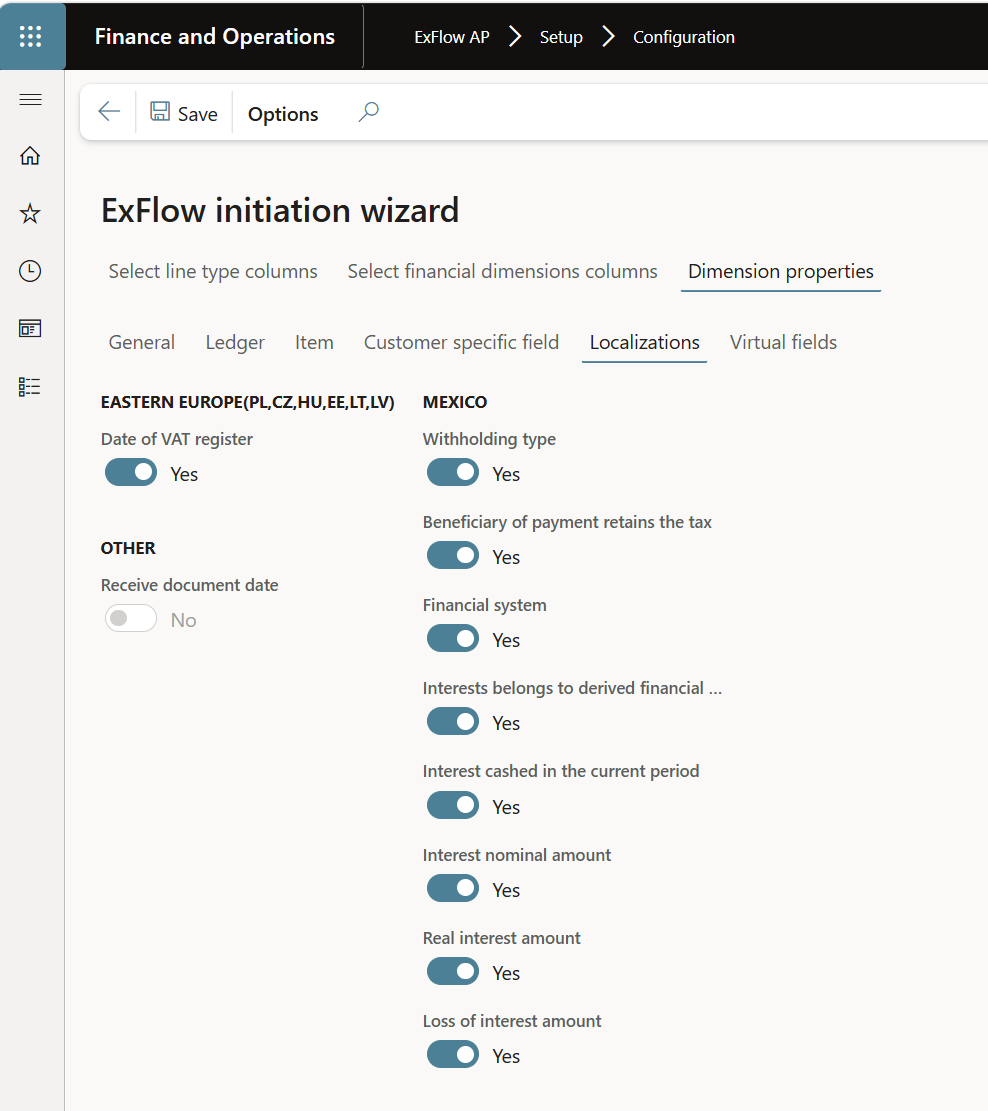Click Finance and Operations title
The height and width of the screenshot is (1111, 988).
pyautogui.click(x=215, y=36)
